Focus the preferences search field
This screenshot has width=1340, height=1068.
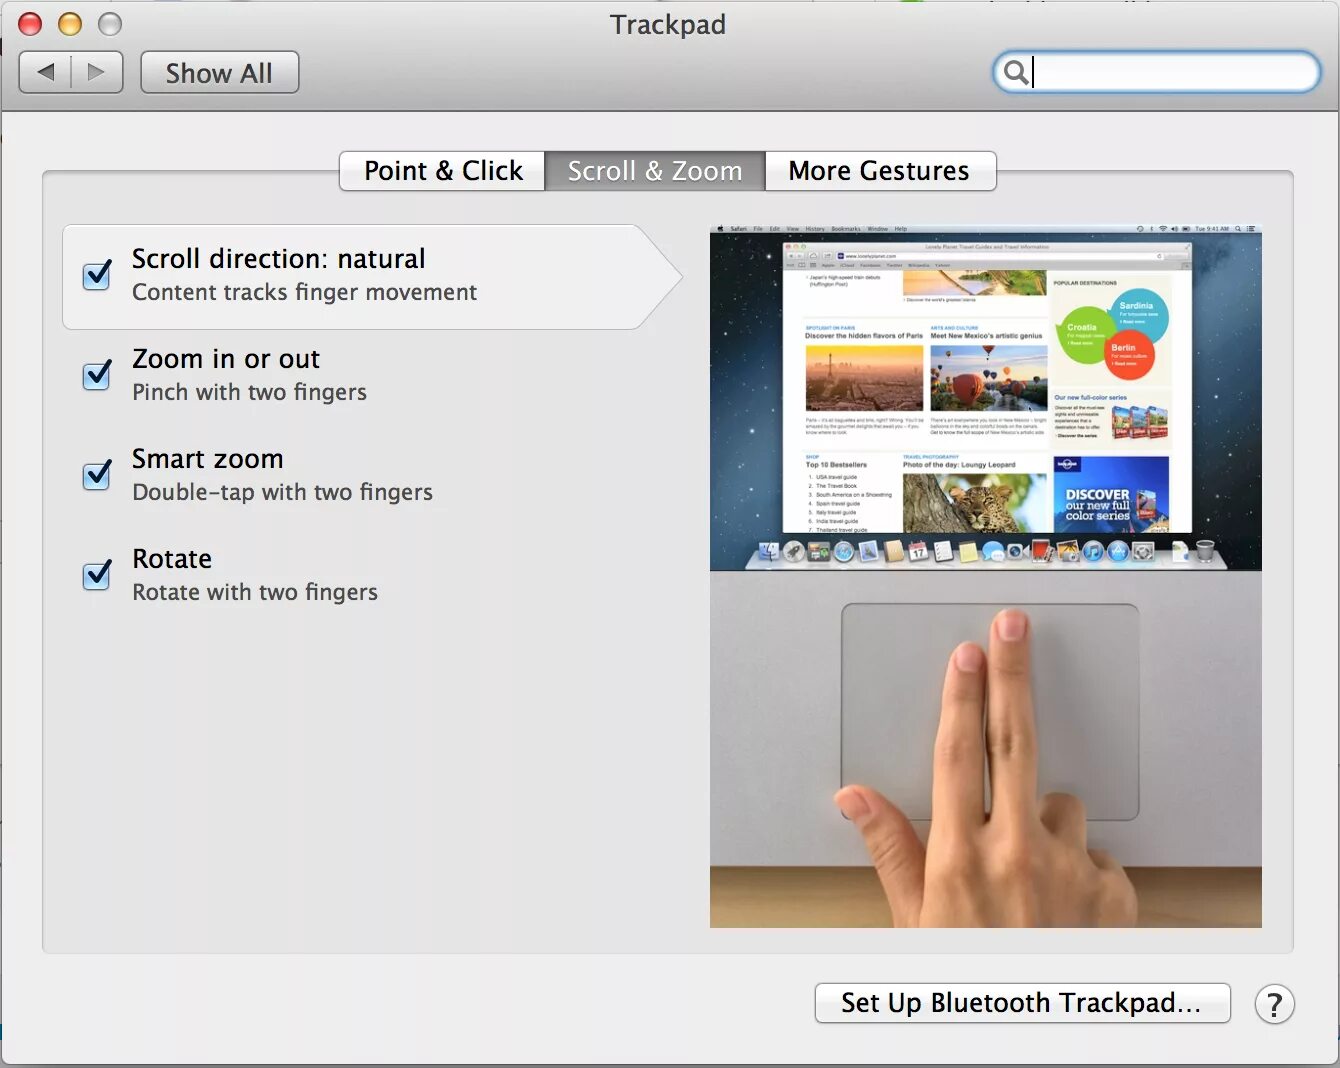[1156, 72]
